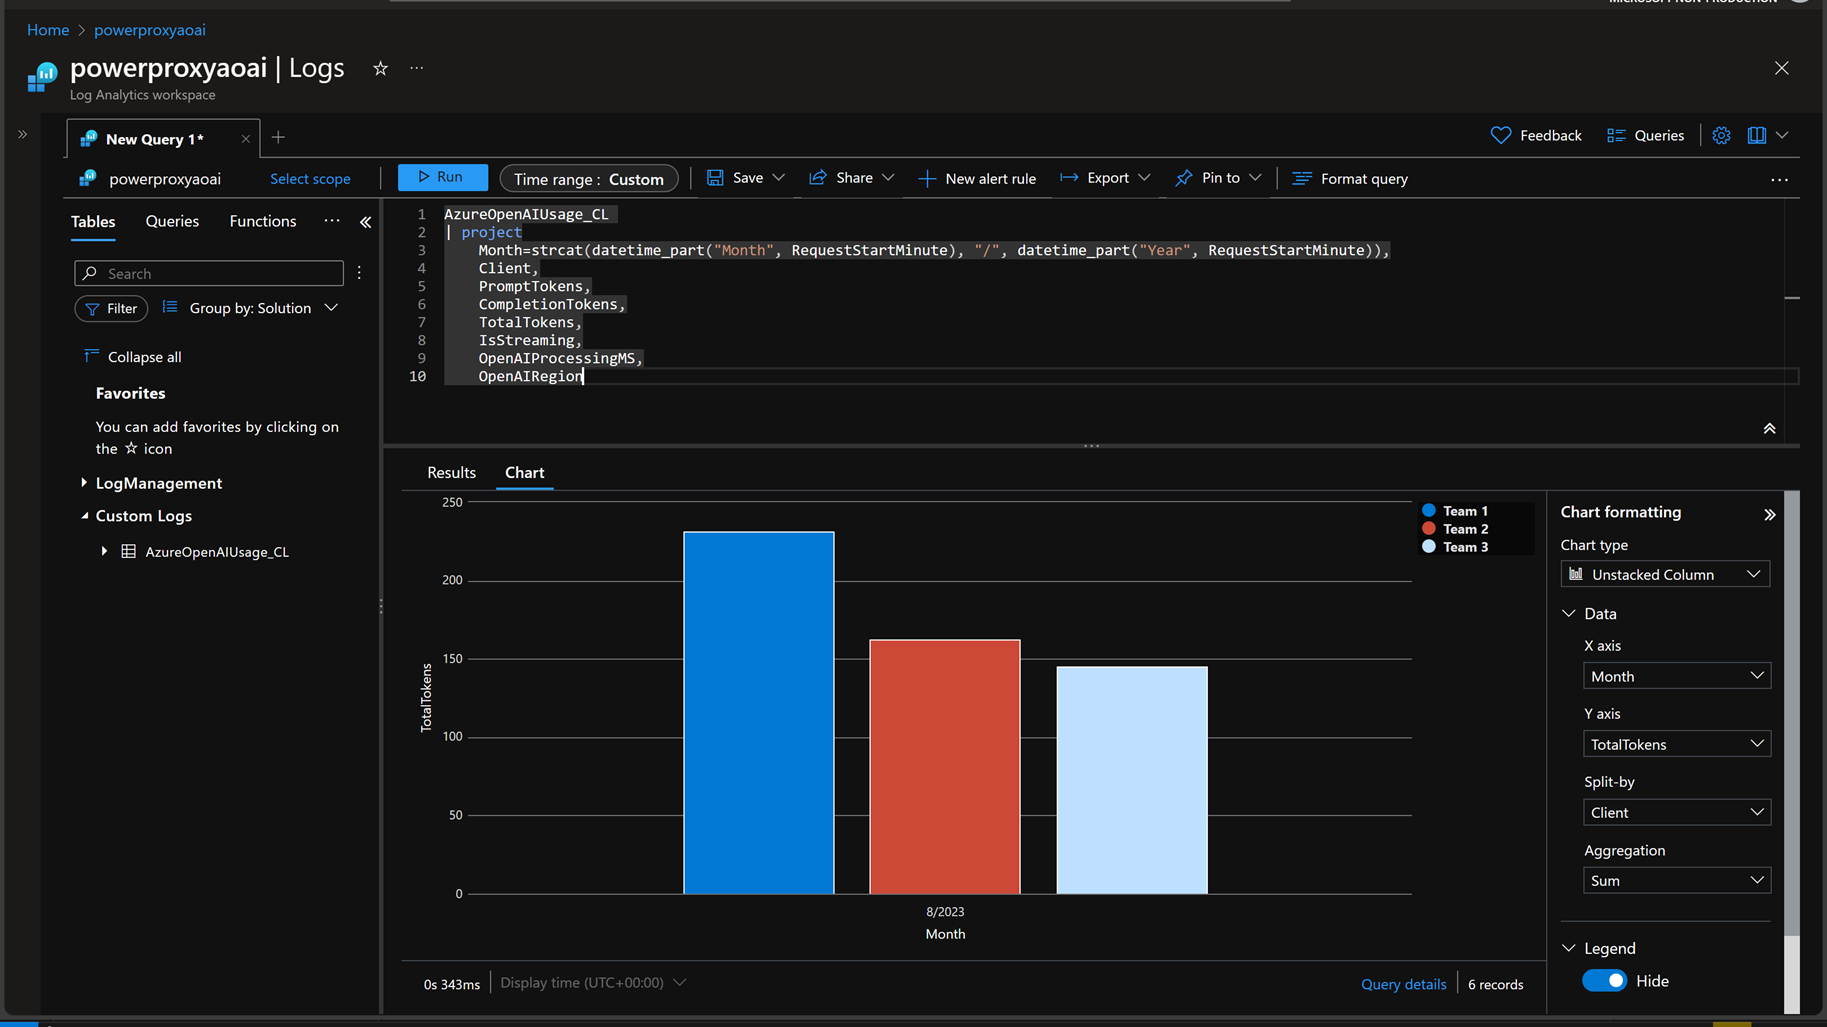Add a new query tab

click(278, 137)
